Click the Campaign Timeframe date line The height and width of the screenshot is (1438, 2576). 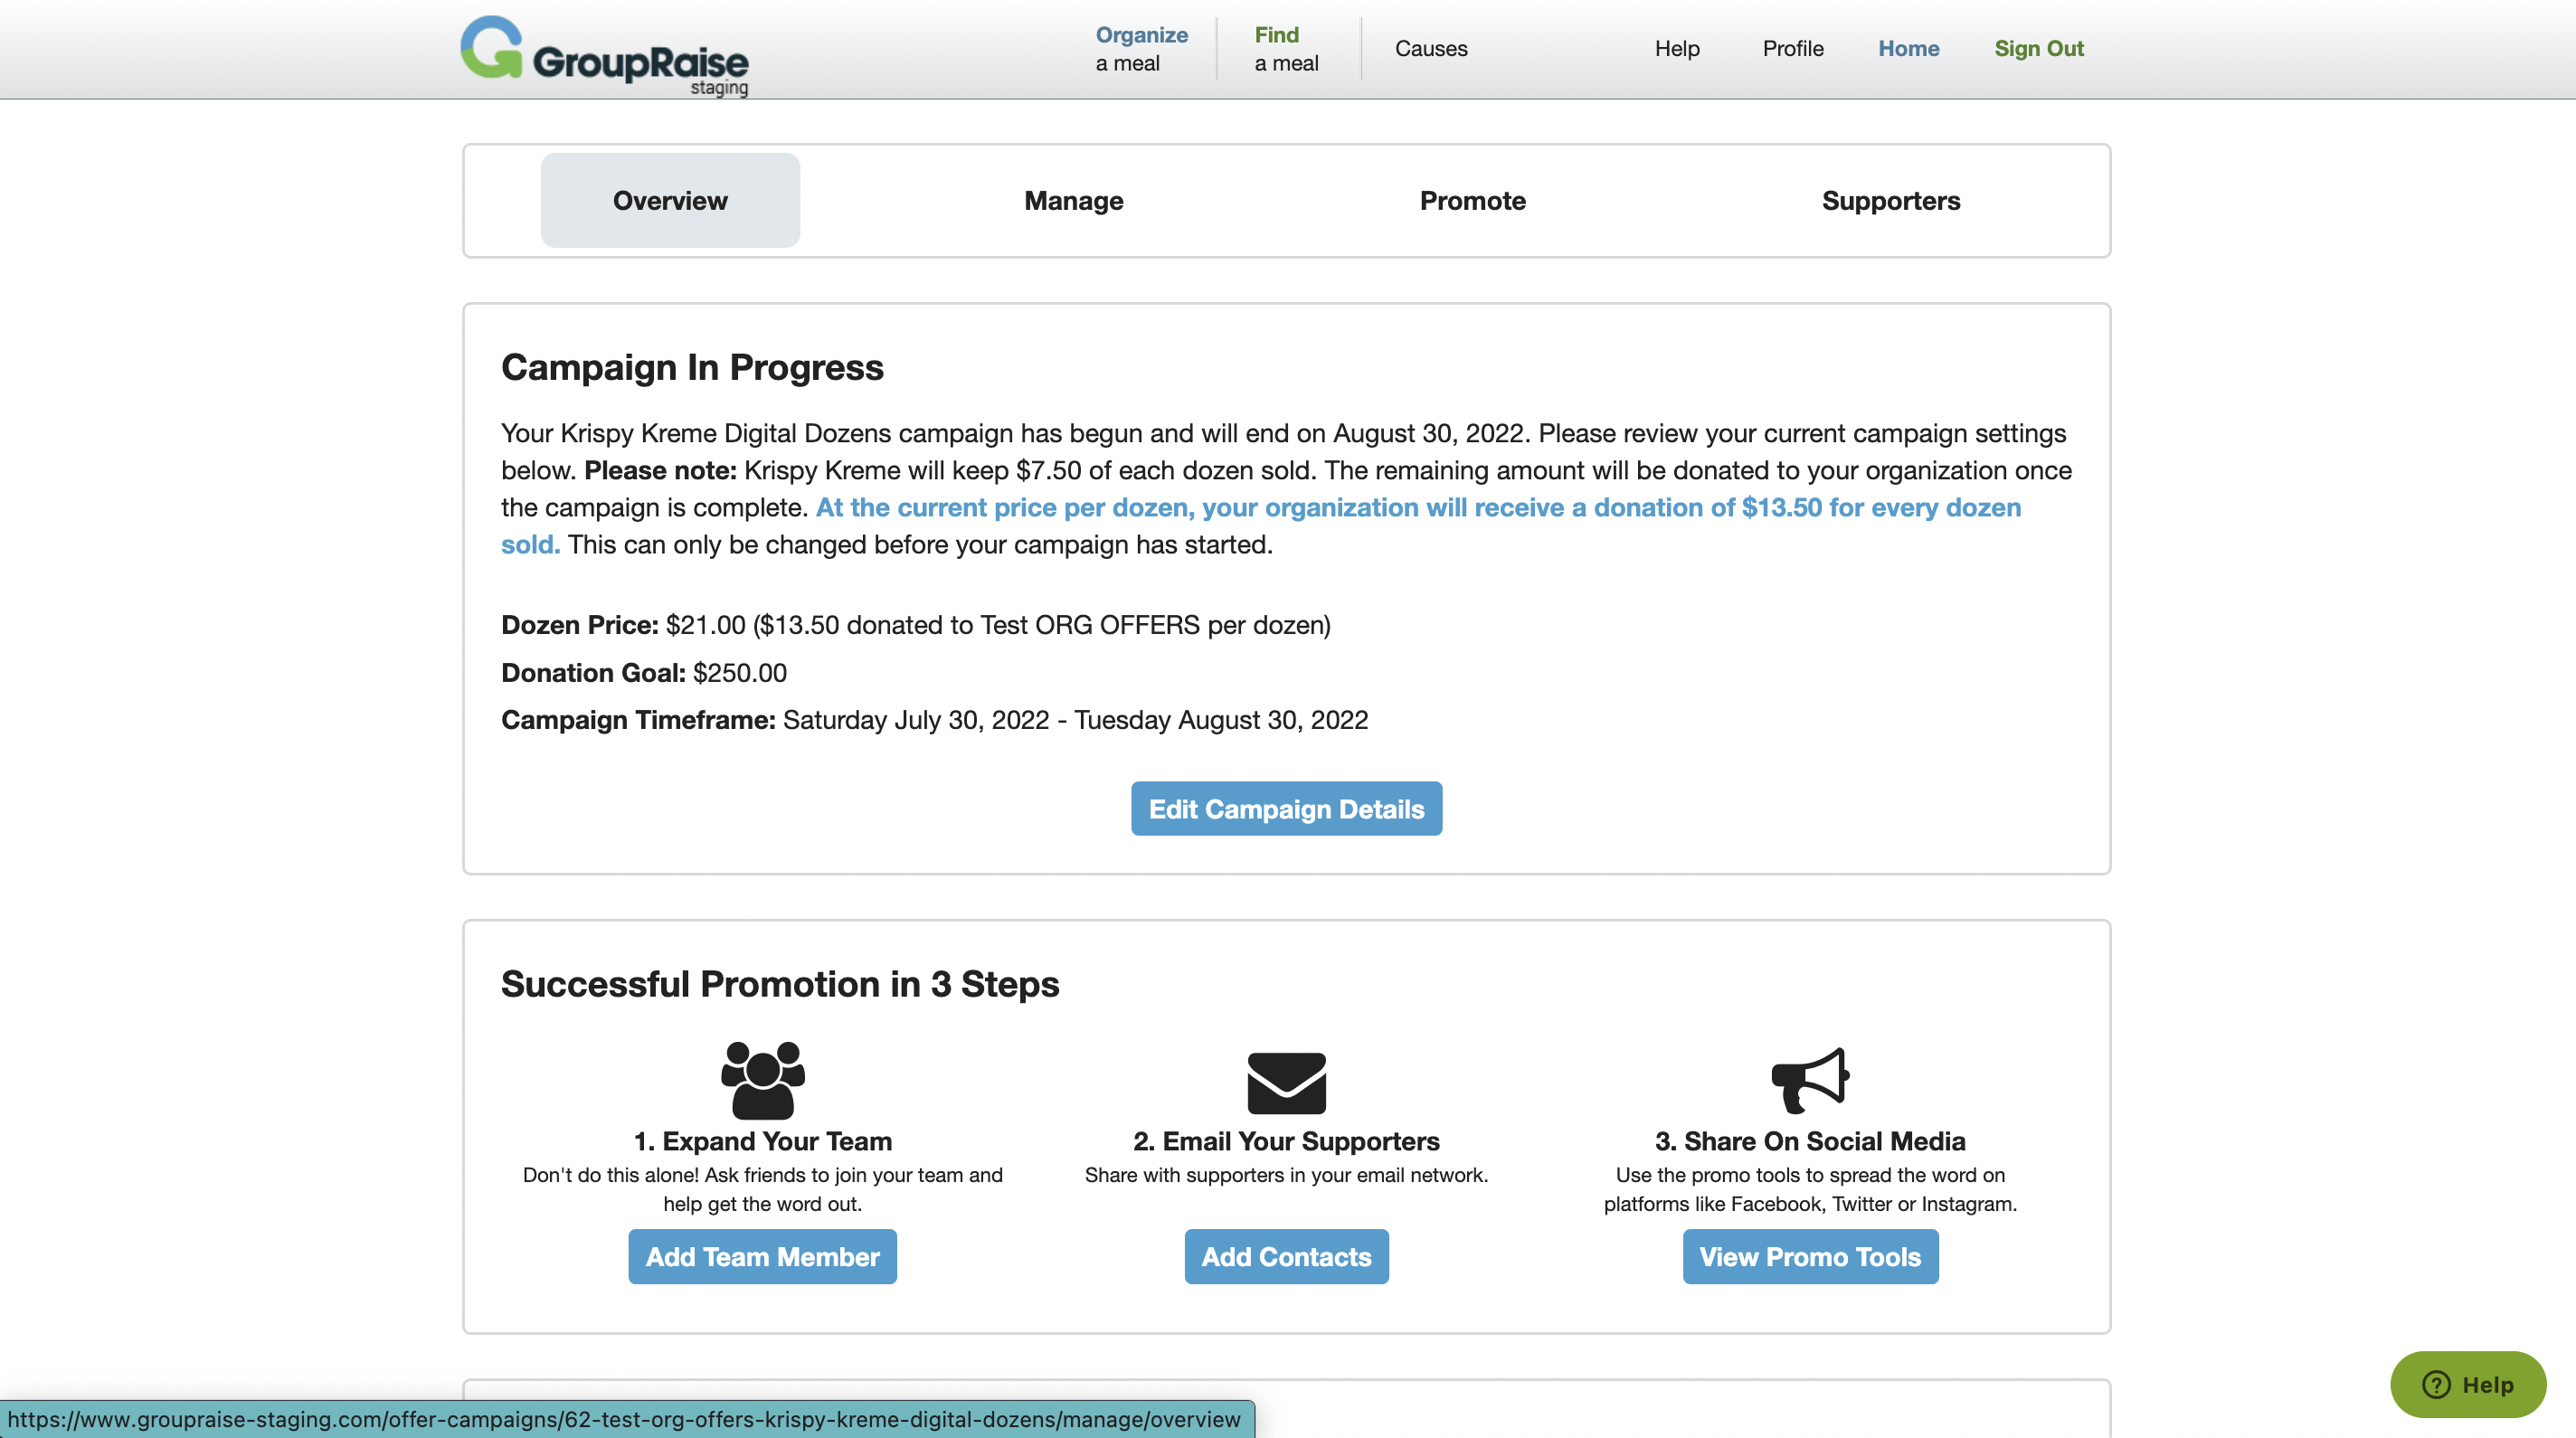934,720
